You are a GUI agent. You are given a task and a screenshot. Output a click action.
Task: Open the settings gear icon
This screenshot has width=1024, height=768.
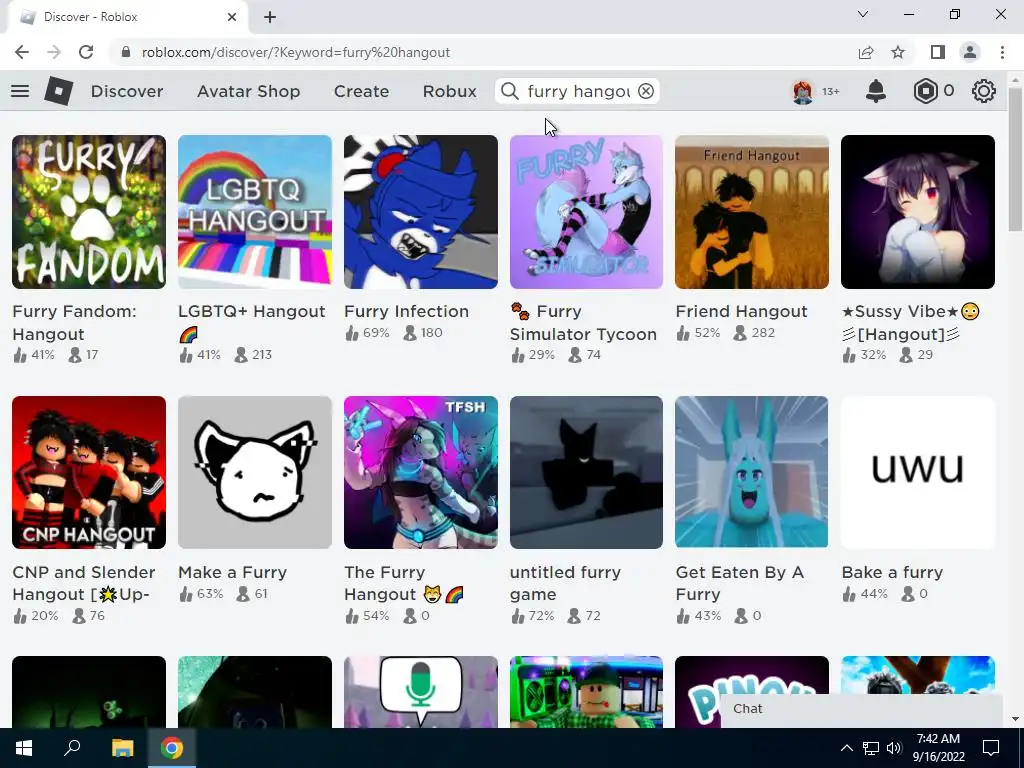tap(984, 91)
